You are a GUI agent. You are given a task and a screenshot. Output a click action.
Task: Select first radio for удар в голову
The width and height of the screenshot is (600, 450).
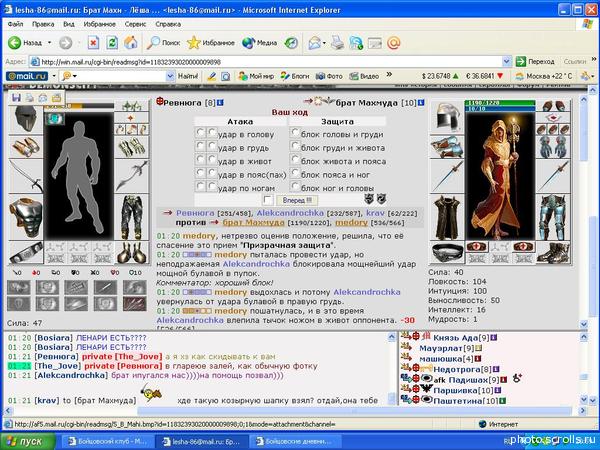coord(200,133)
